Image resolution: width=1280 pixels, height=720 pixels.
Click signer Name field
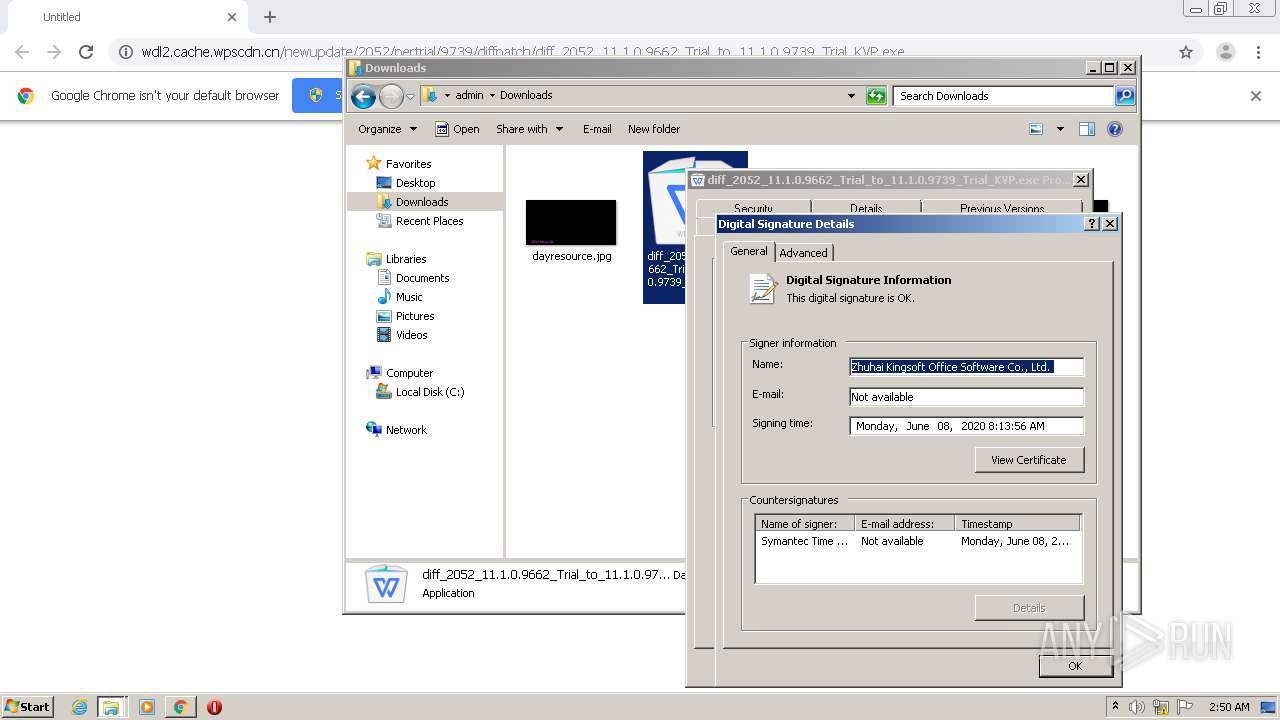[x=966, y=367]
